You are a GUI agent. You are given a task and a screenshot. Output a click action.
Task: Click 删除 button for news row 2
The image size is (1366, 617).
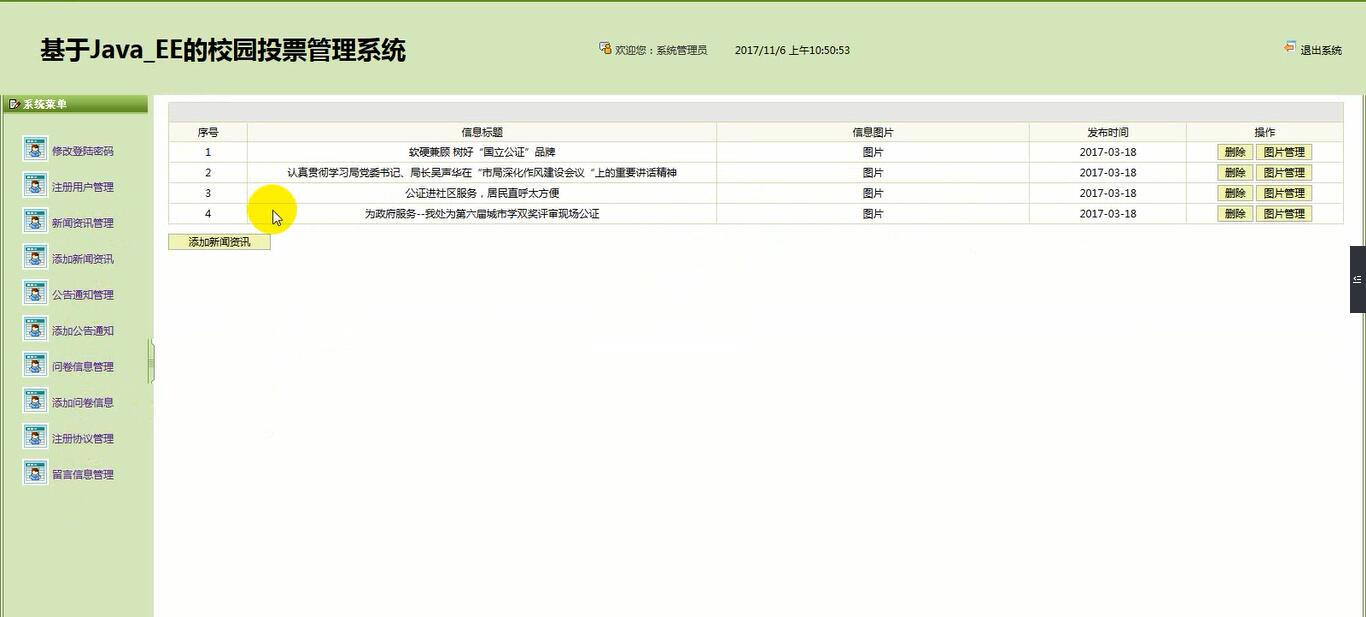pos(1235,173)
